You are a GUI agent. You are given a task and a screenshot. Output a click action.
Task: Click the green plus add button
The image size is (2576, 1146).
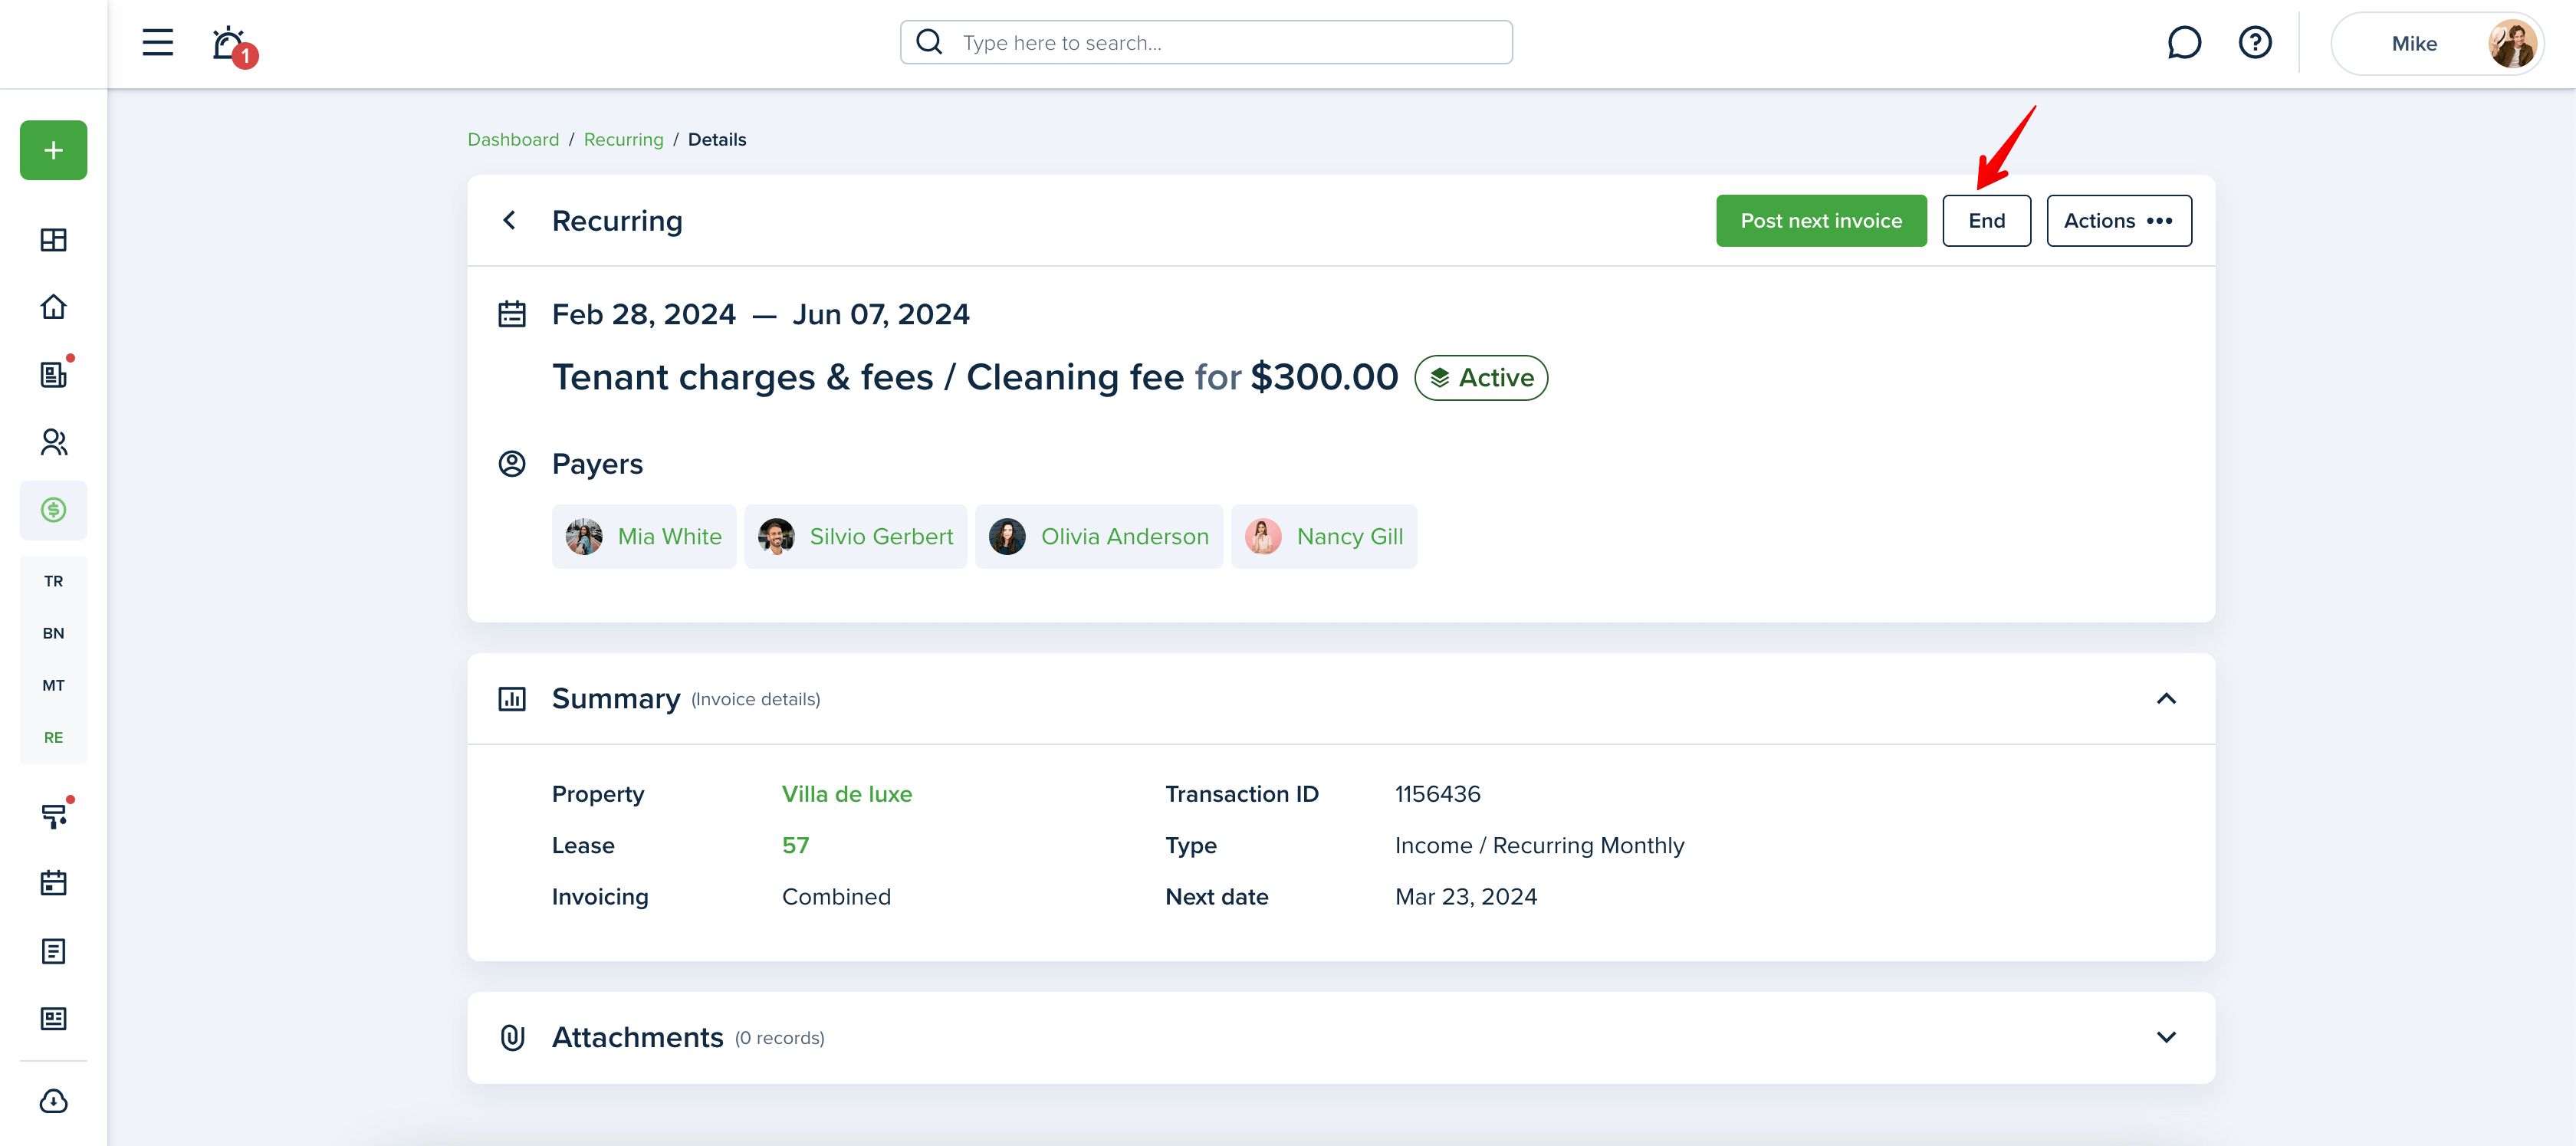pyautogui.click(x=54, y=150)
